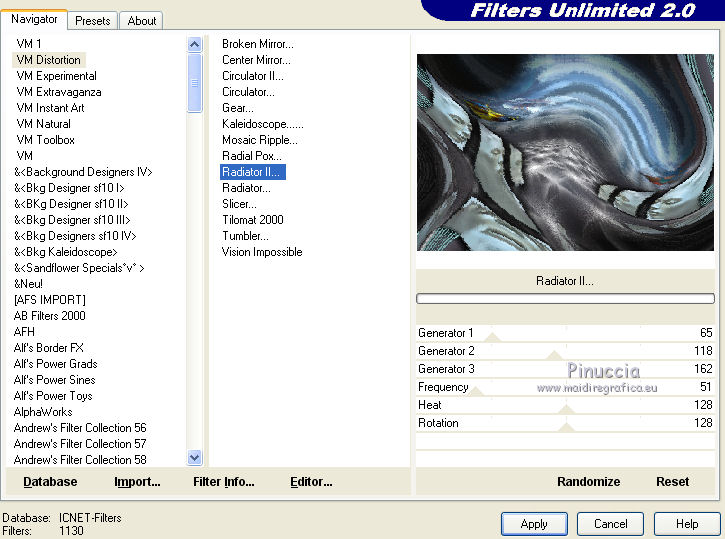Screen dimensions: 725x539
Task: Select the VM Instant Art category
Action: [50, 108]
